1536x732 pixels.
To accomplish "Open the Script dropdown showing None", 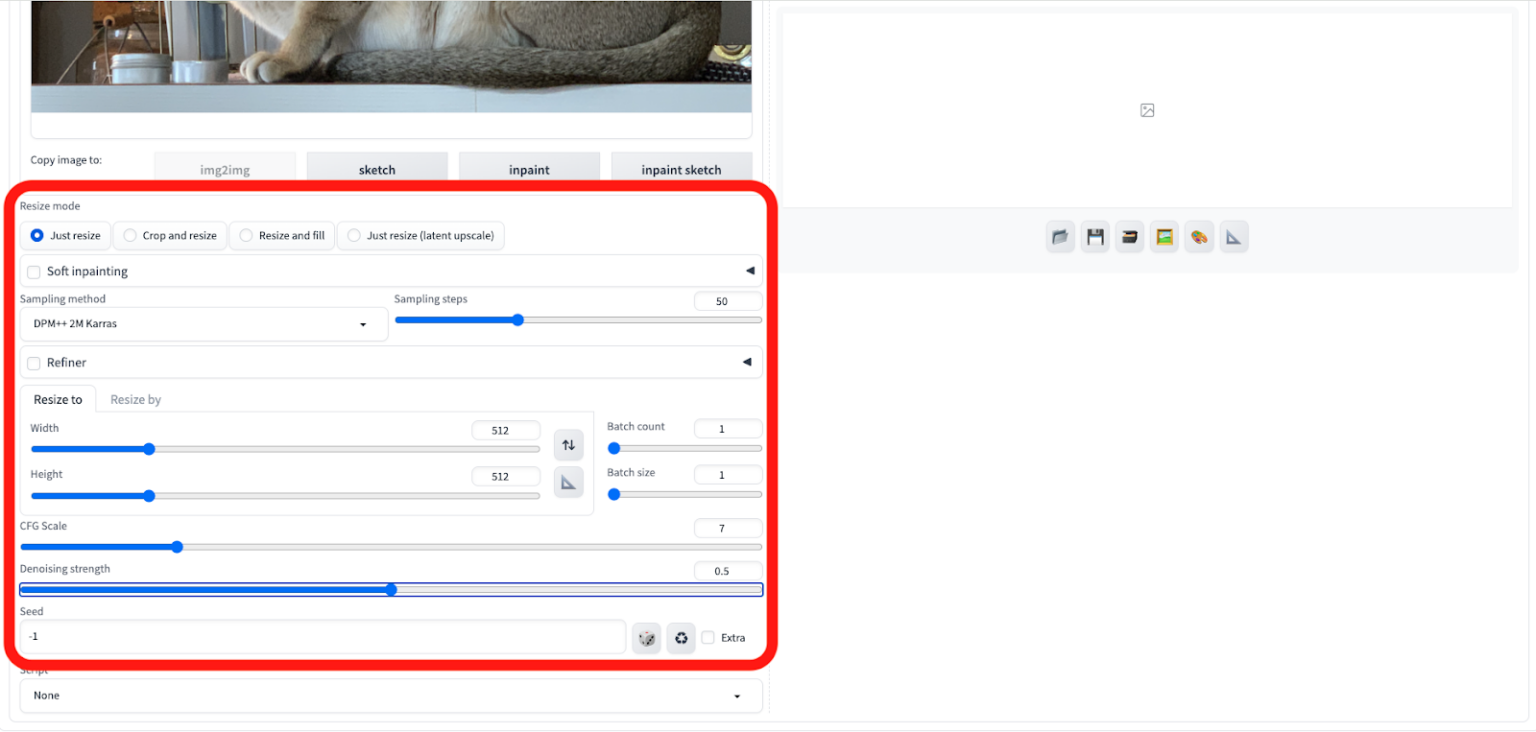I will pyautogui.click(x=390, y=696).
